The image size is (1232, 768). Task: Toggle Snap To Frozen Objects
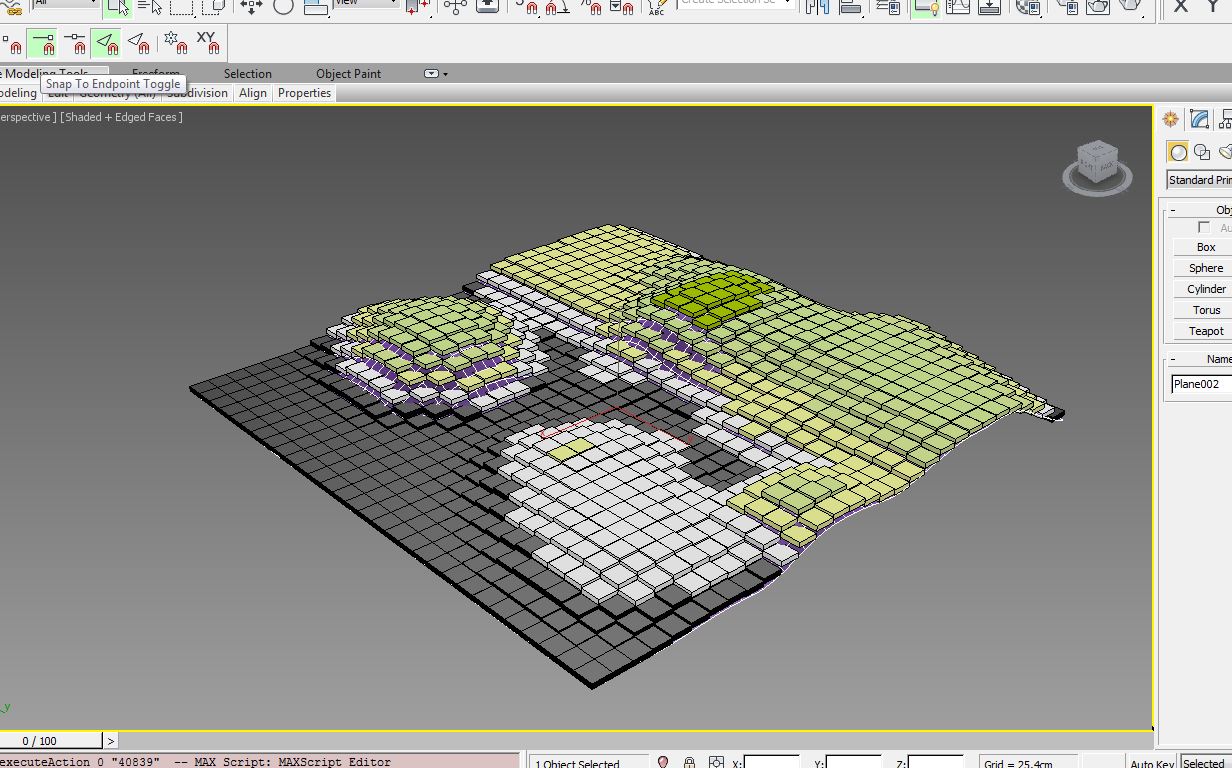tap(176, 44)
